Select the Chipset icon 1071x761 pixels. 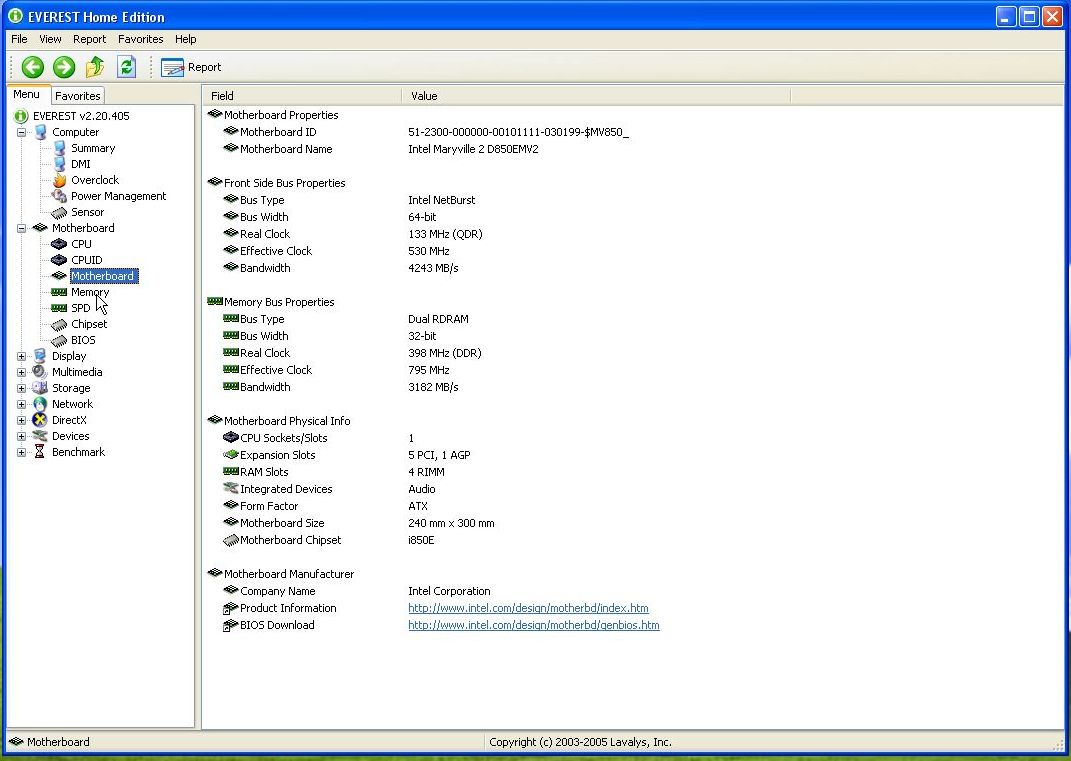pyautogui.click(x=59, y=324)
